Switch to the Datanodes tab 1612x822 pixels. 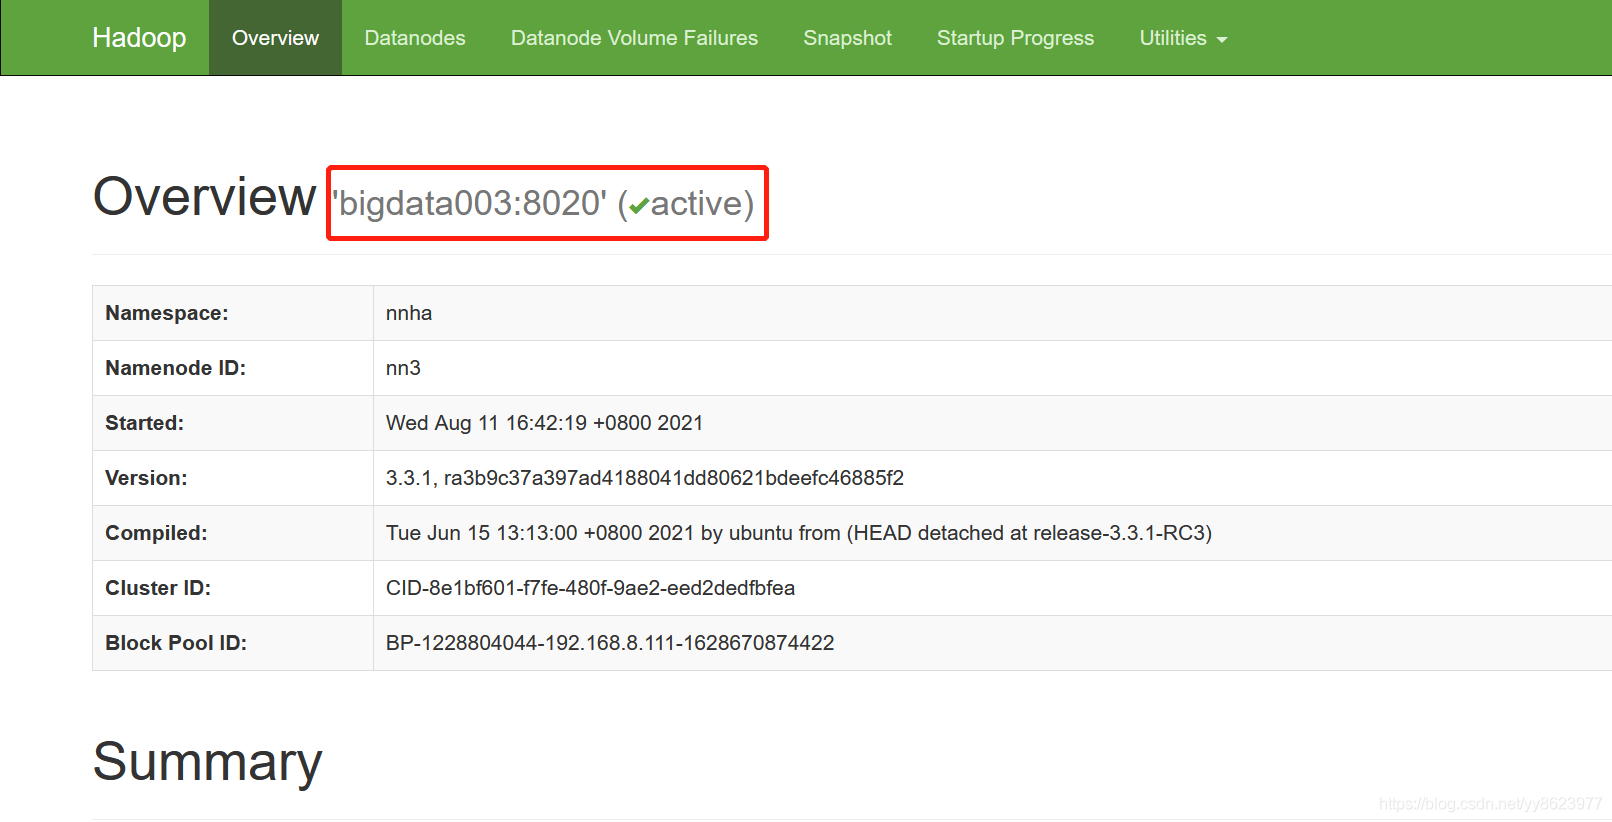pyautogui.click(x=415, y=38)
